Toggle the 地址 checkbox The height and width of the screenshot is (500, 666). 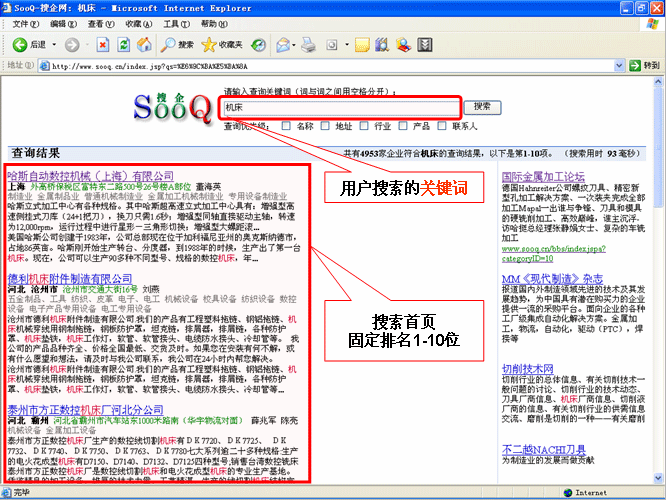(x=325, y=126)
